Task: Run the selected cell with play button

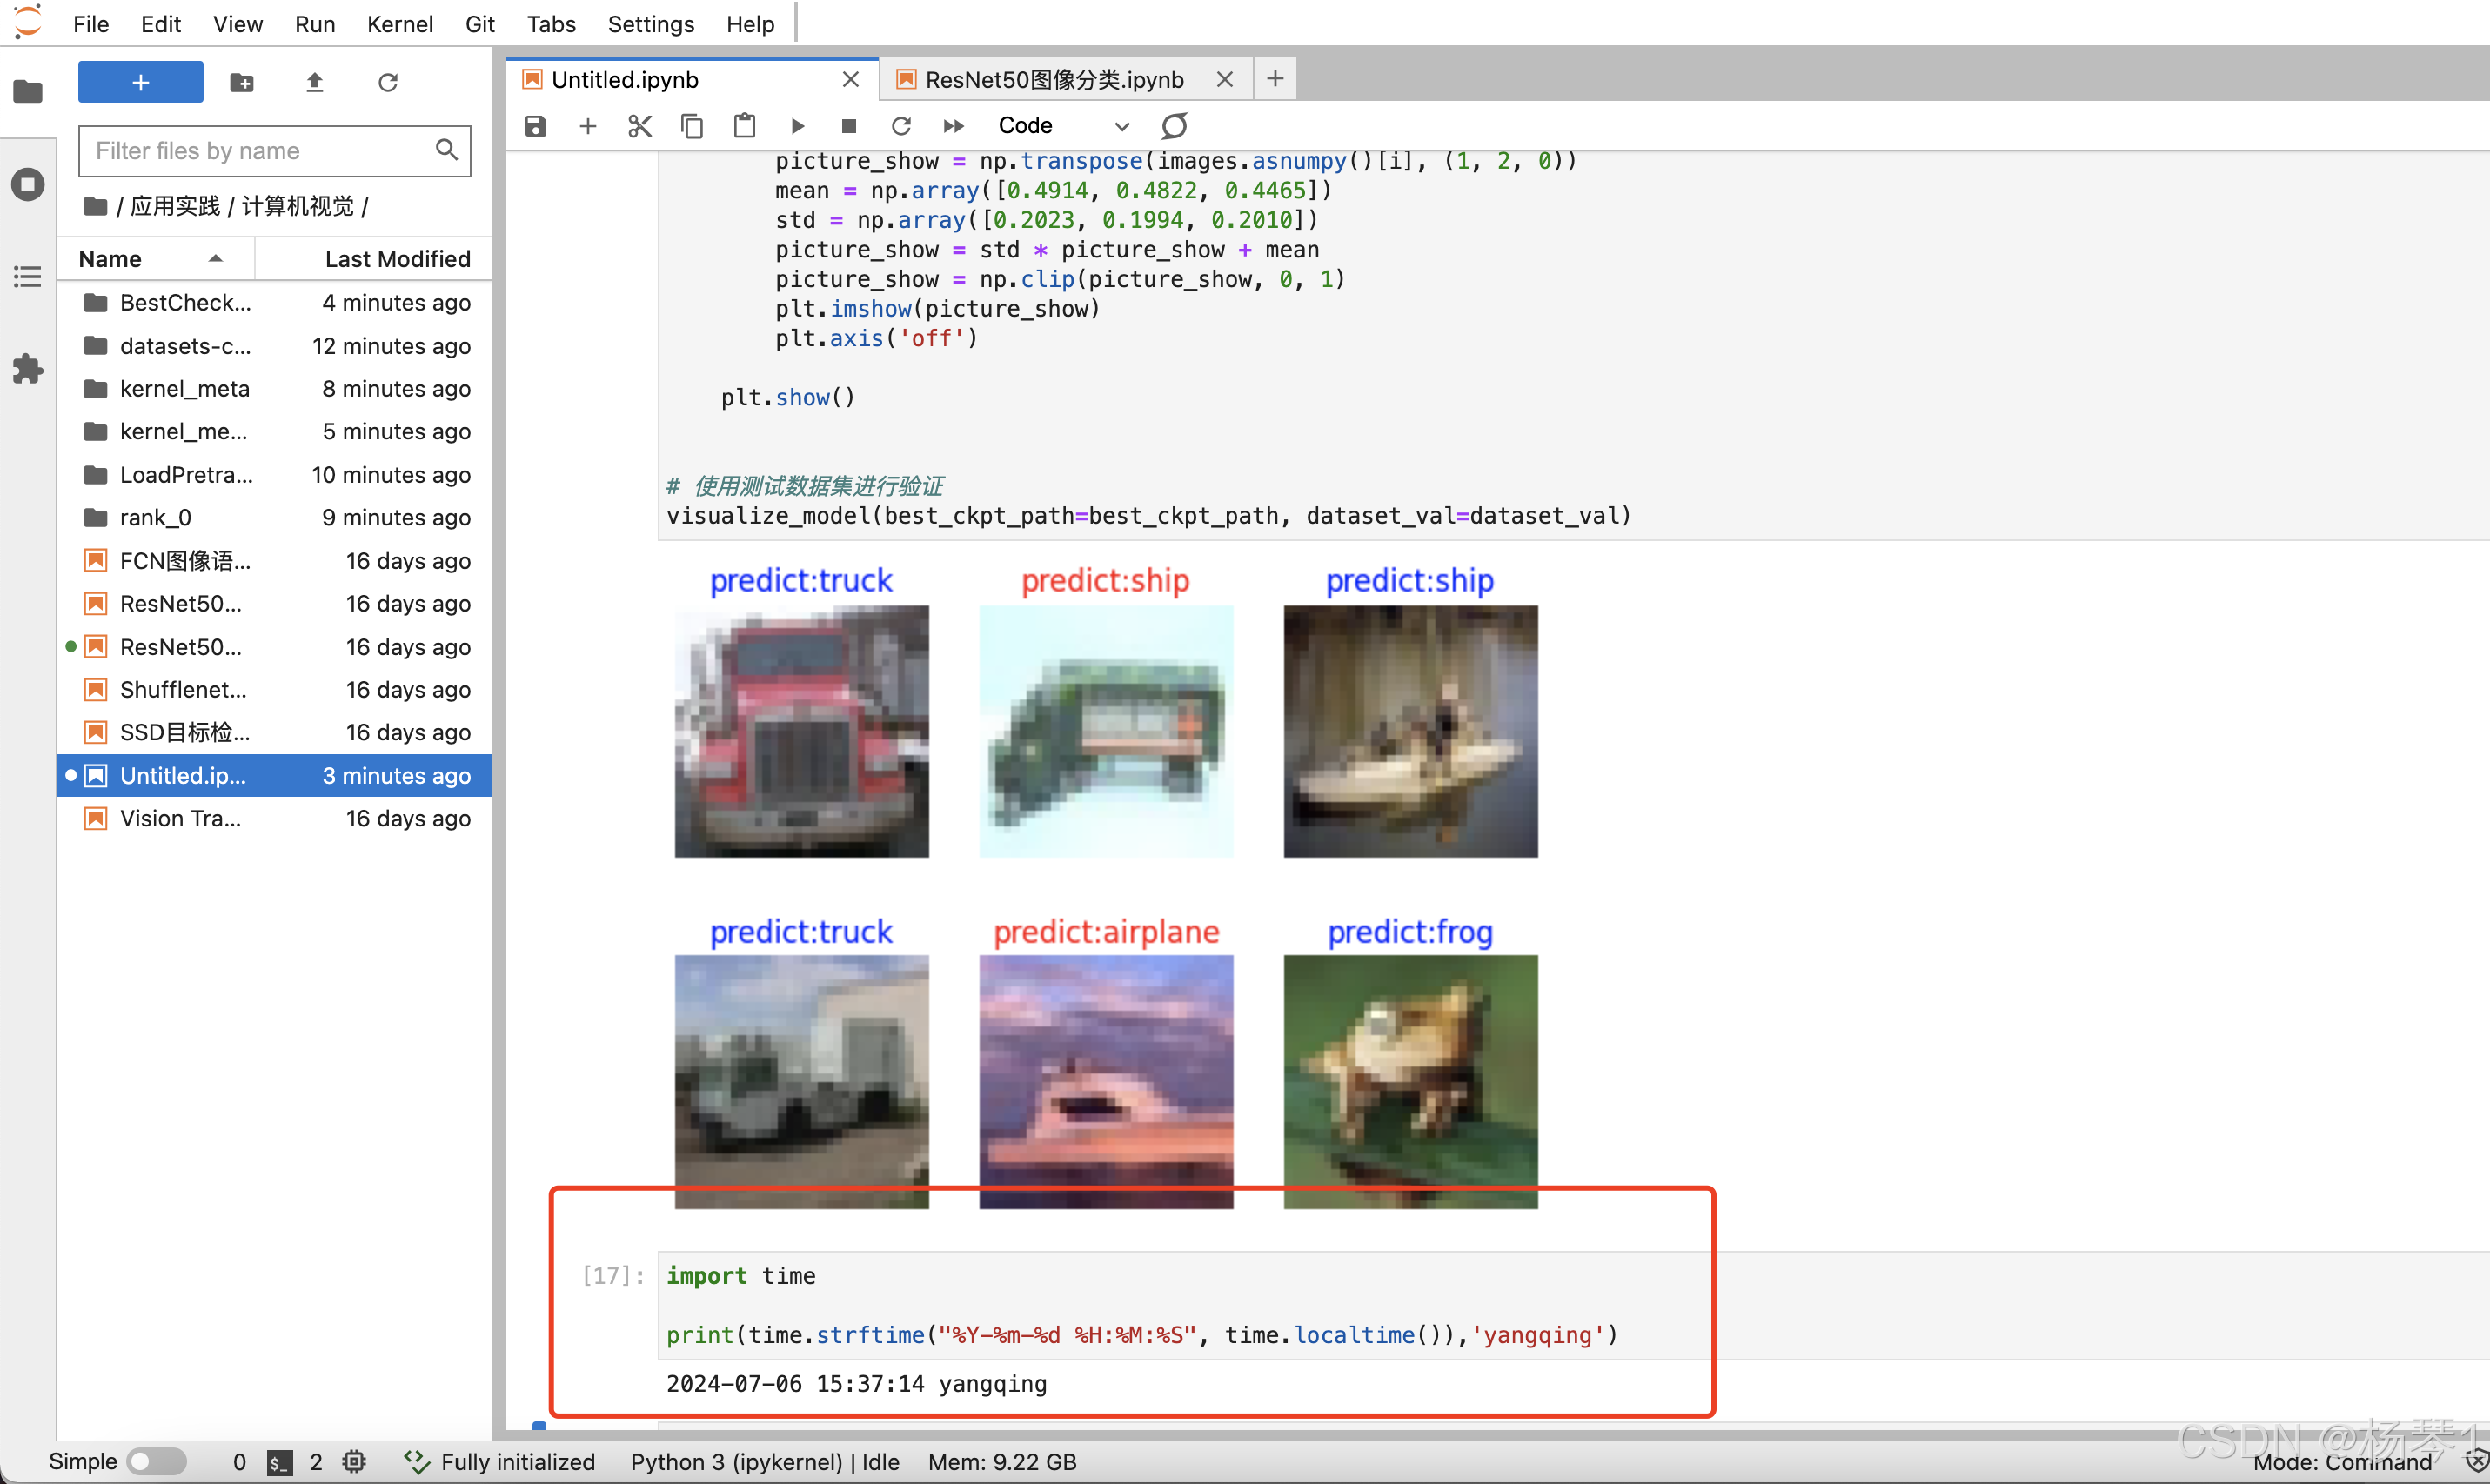Action: click(797, 126)
